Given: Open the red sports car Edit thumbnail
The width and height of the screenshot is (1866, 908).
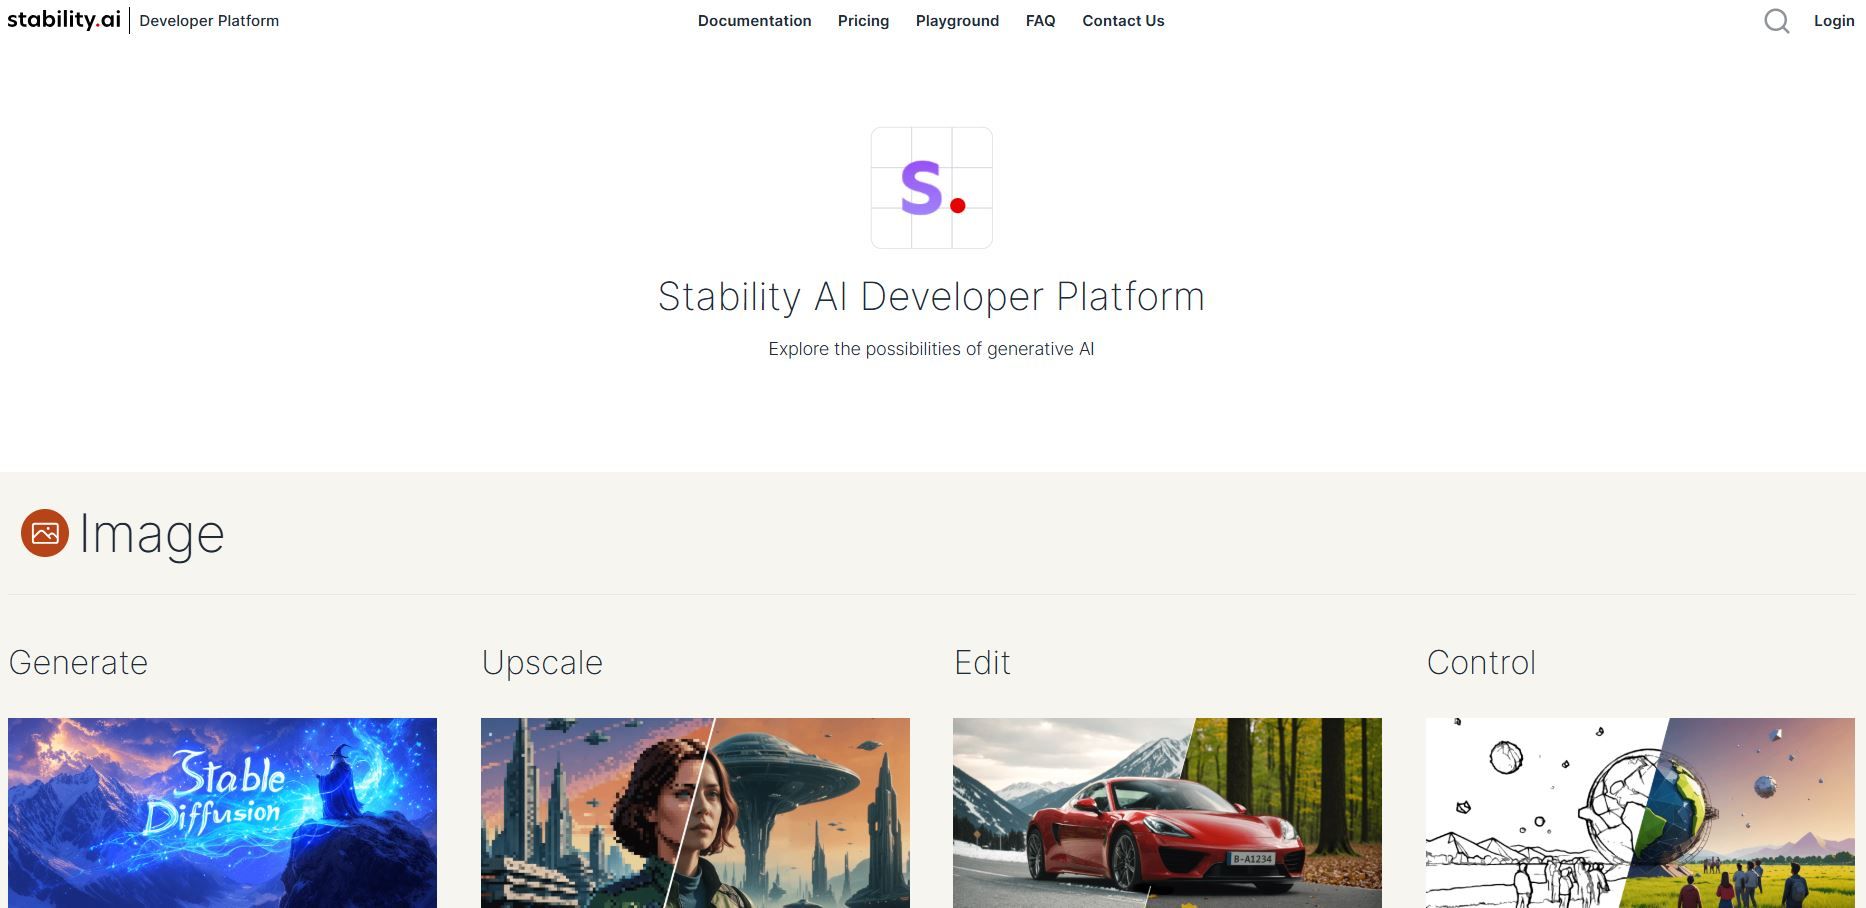Looking at the screenshot, I should tap(1167, 813).
